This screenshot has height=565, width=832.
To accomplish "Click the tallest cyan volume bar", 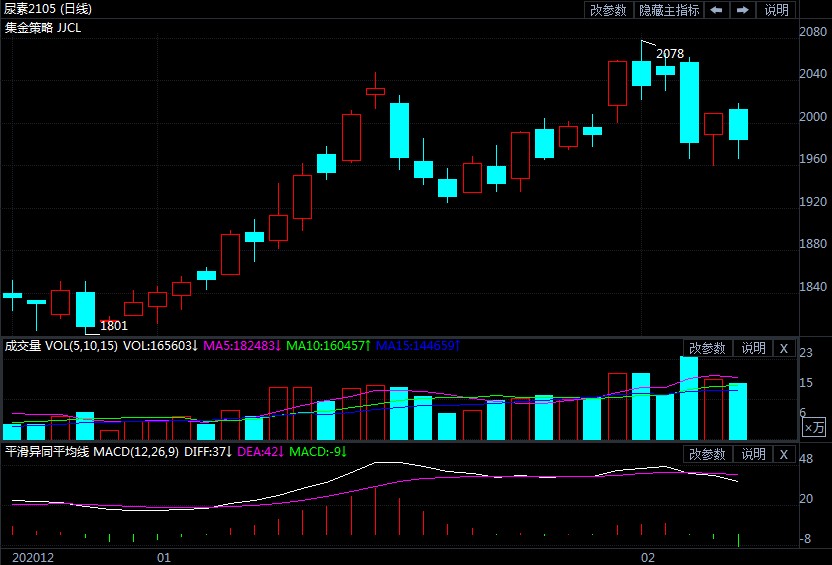I will point(689,398).
